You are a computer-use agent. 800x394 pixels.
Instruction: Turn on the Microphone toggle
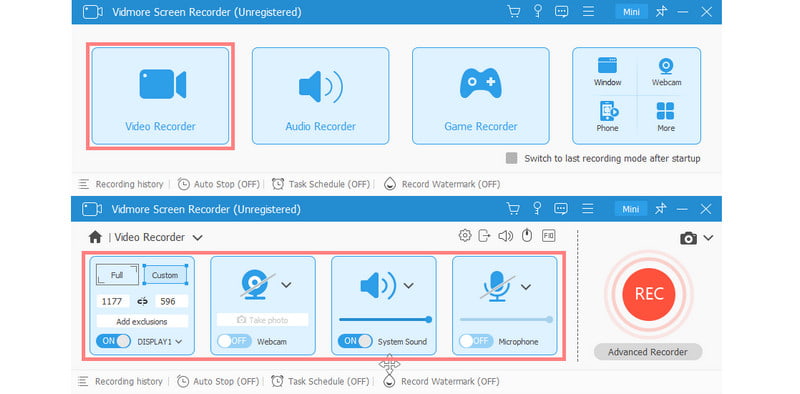pyautogui.click(x=476, y=341)
